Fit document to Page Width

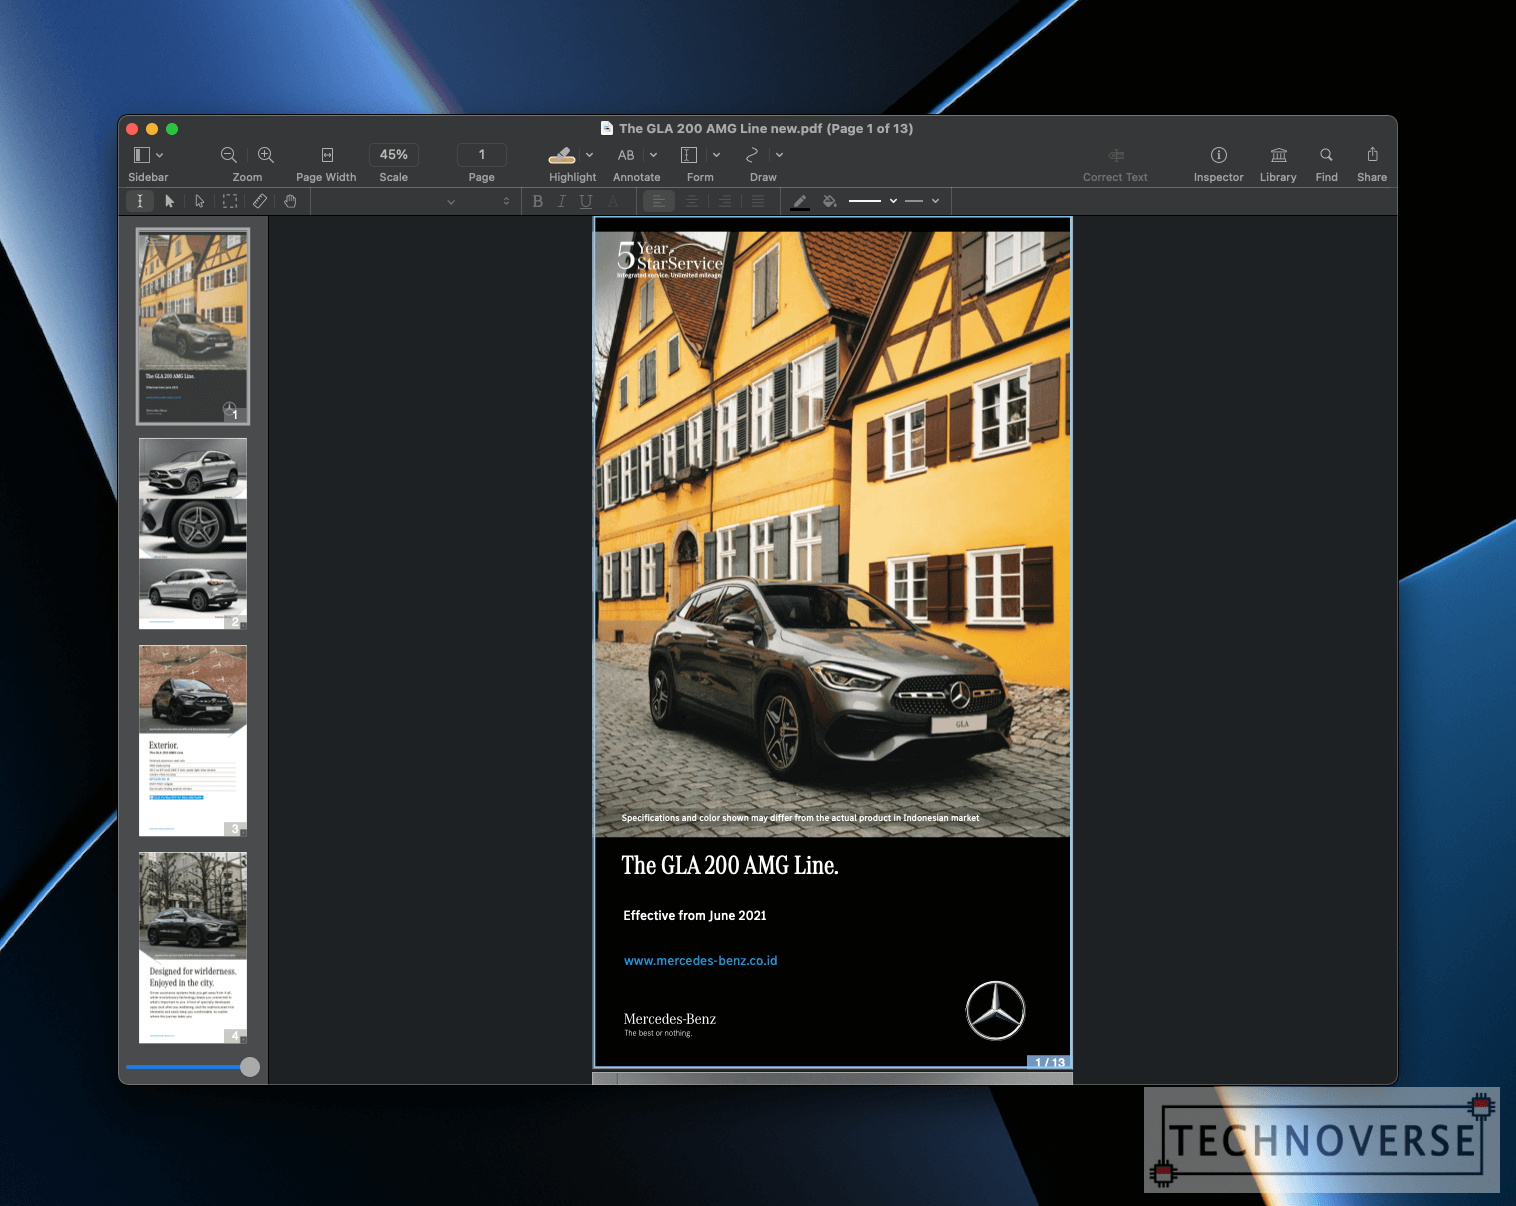pyautogui.click(x=327, y=155)
